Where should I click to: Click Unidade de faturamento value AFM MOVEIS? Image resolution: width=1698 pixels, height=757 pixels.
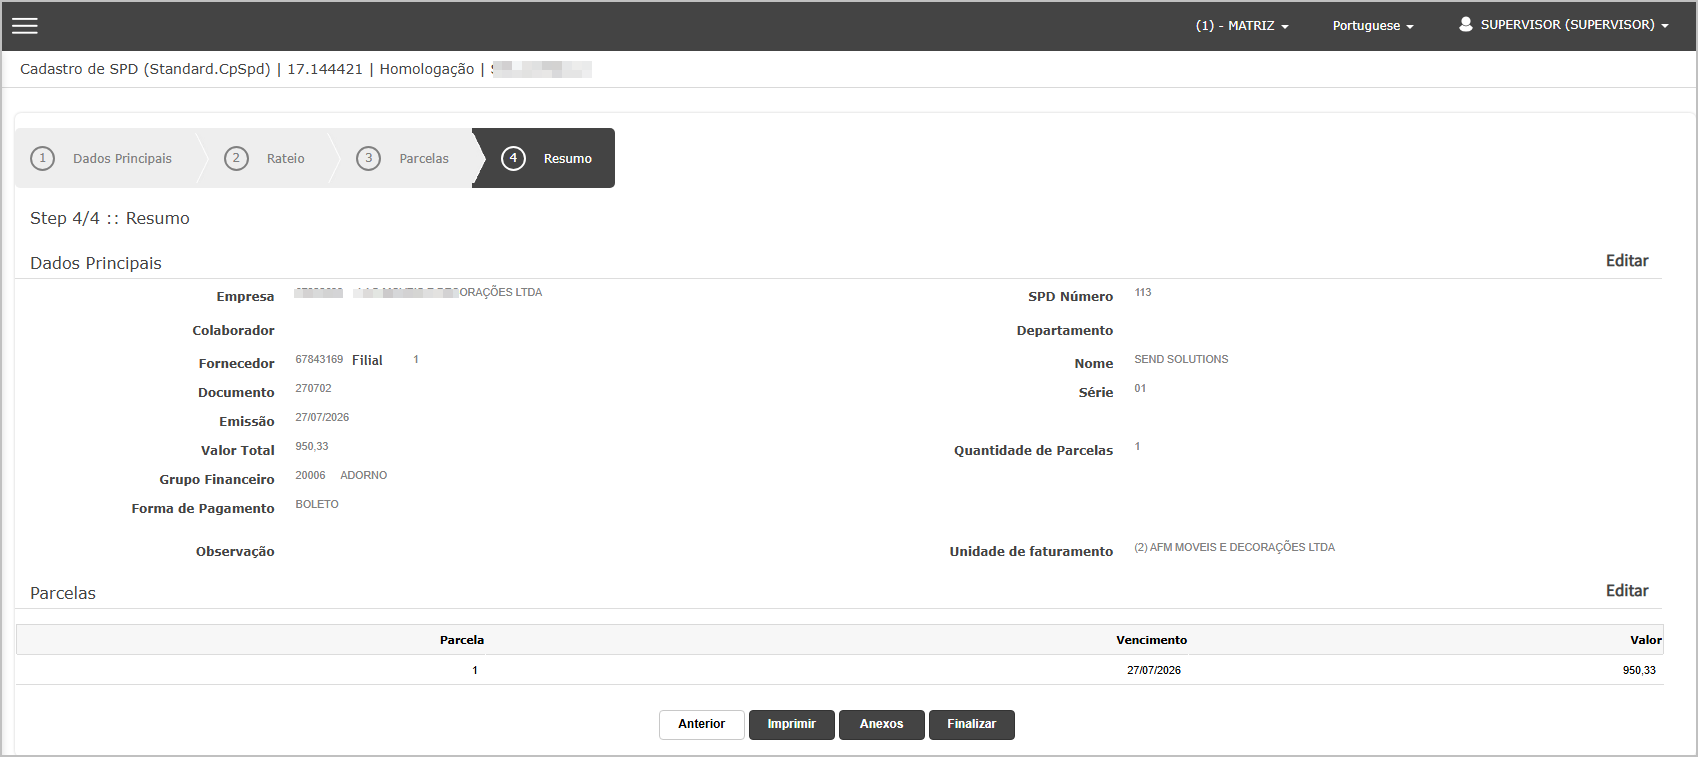pyautogui.click(x=1234, y=547)
